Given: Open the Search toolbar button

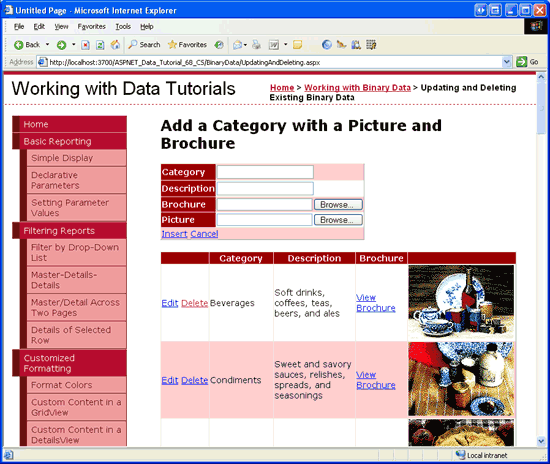Looking at the screenshot, I should pos(144,45).
